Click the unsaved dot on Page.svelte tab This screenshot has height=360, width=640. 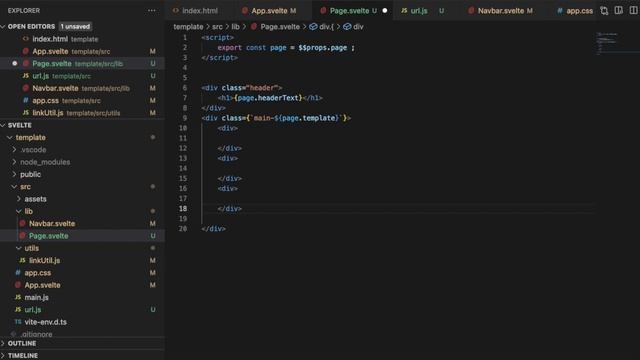pos(384,11)
